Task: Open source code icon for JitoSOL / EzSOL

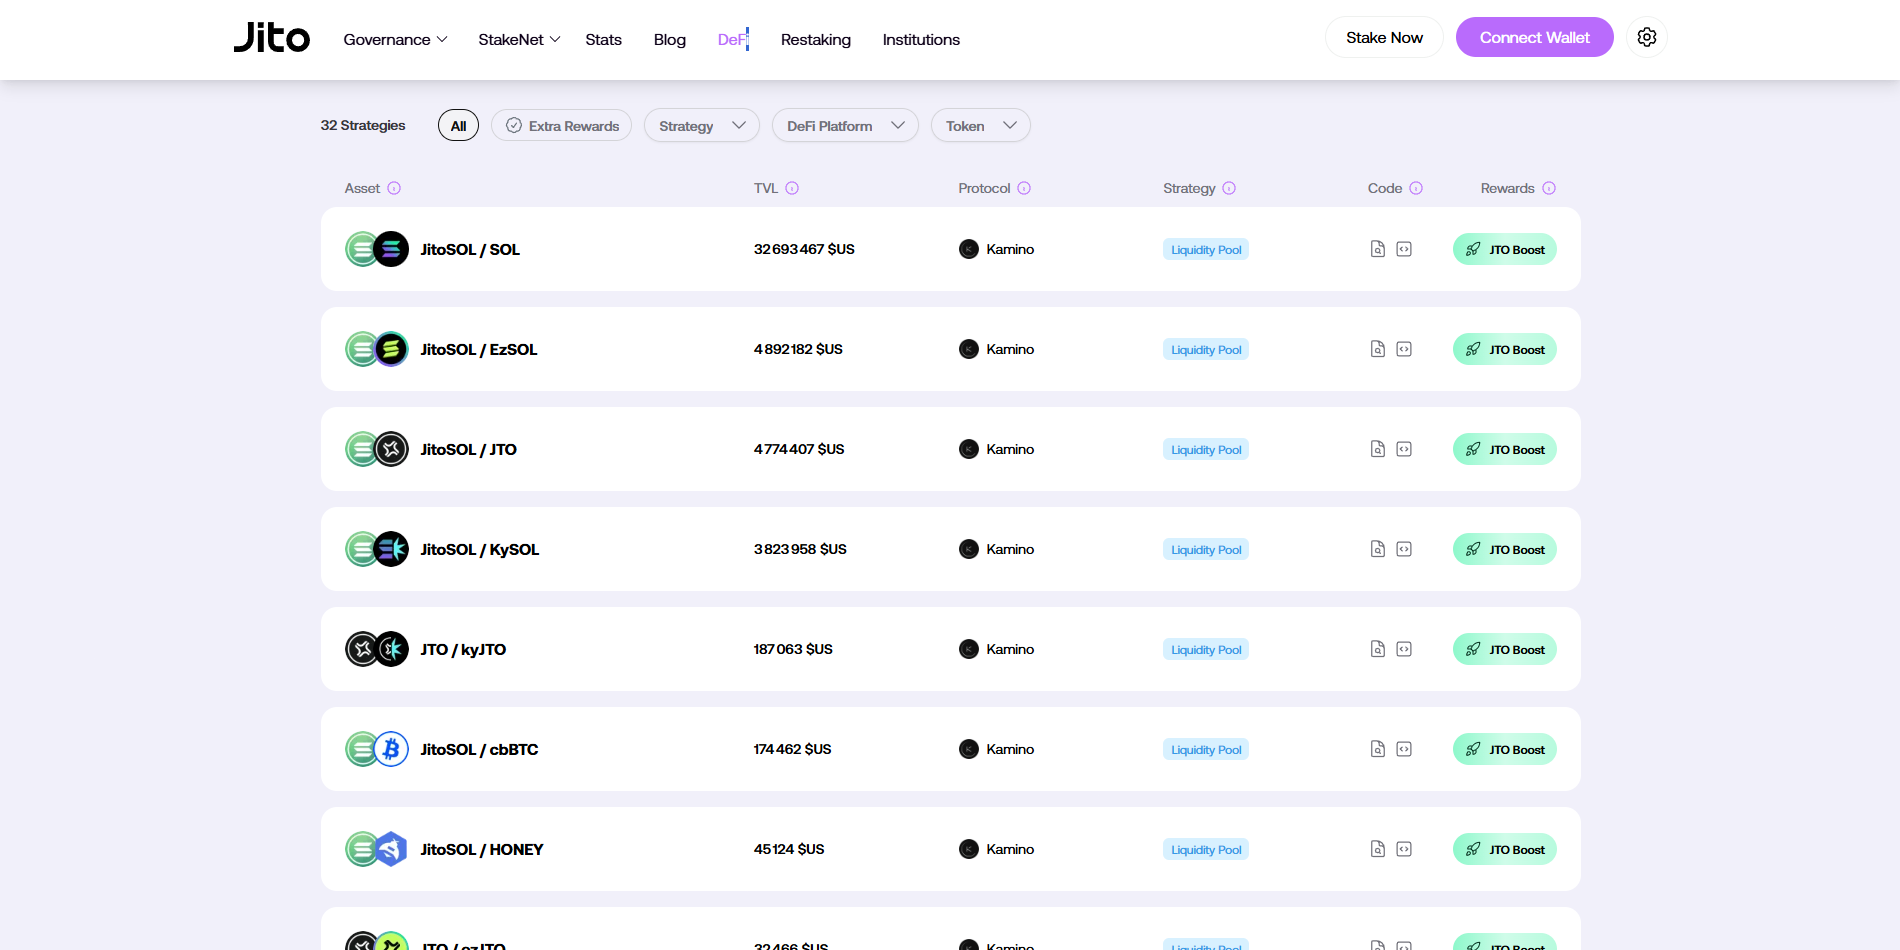Action: tap(1404, 349)
